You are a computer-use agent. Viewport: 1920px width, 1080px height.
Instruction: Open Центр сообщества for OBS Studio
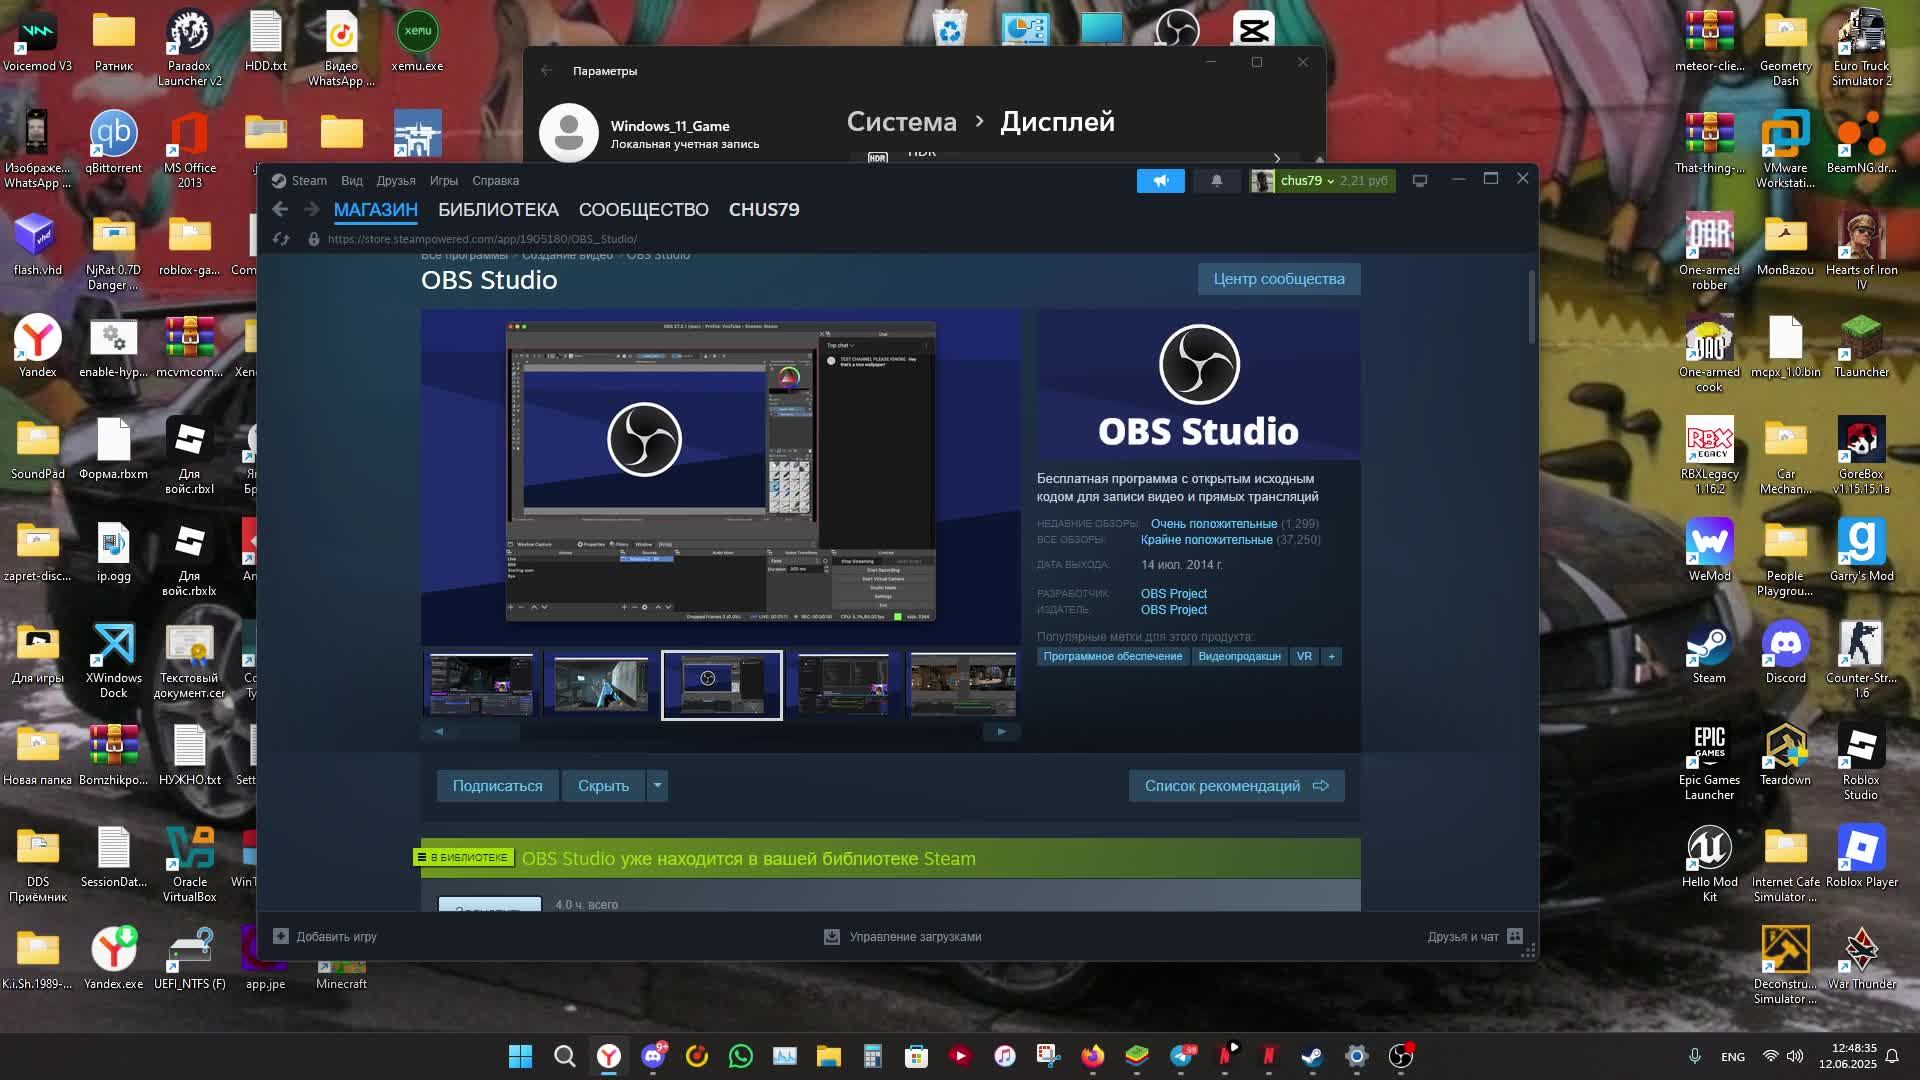coord(1279,279)
